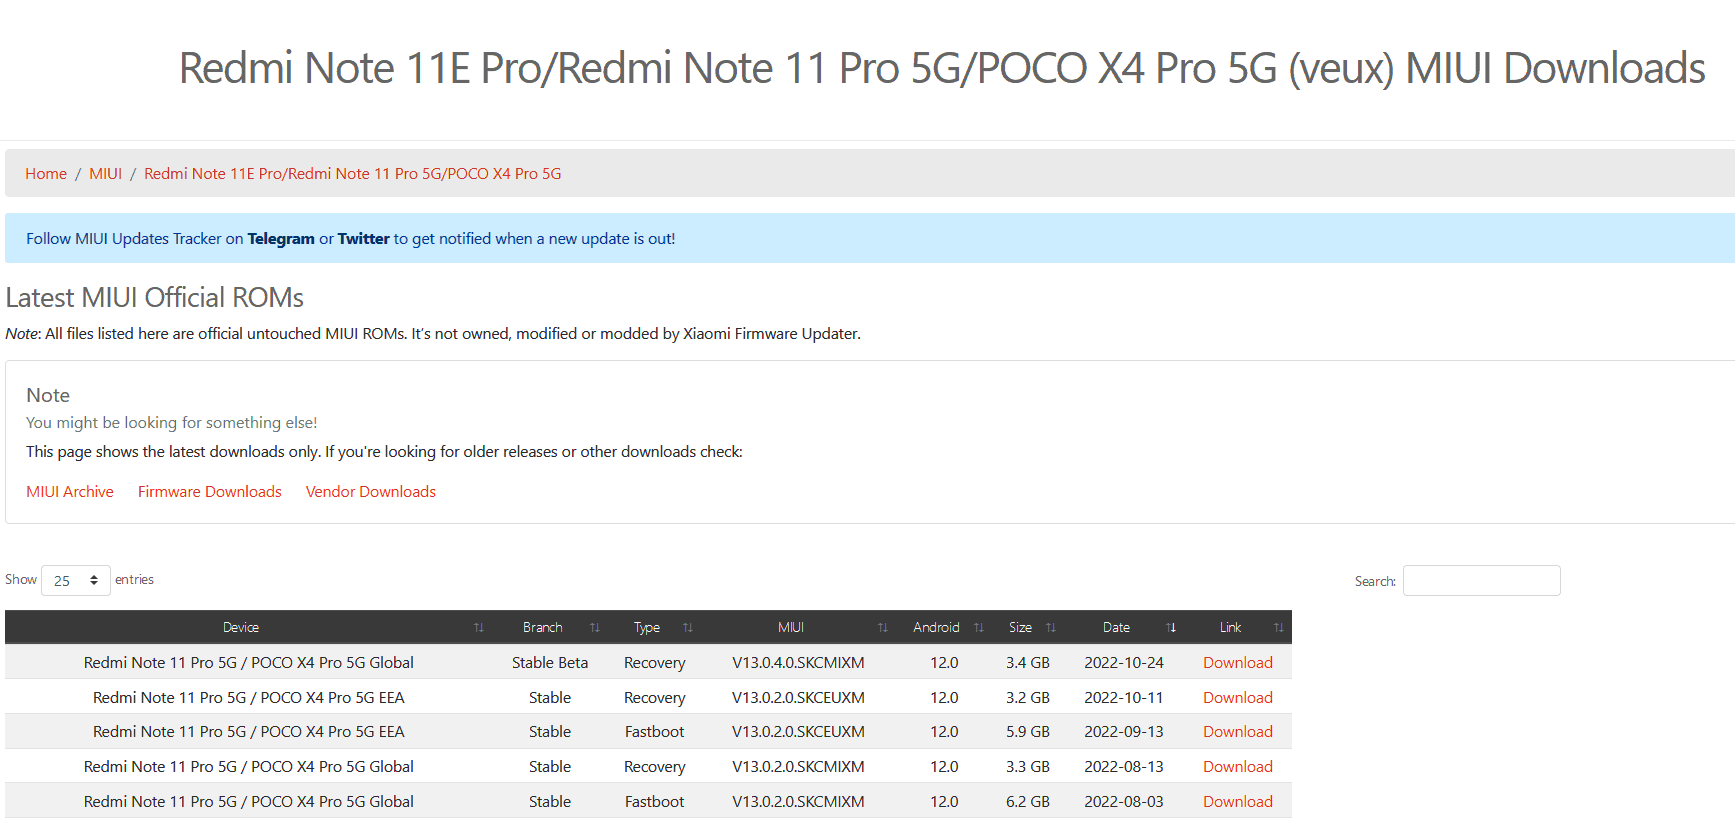Go to Home in the breadcrumb
The width and height of the screenshot is (1735, 820).
click(x=46, y=174)
